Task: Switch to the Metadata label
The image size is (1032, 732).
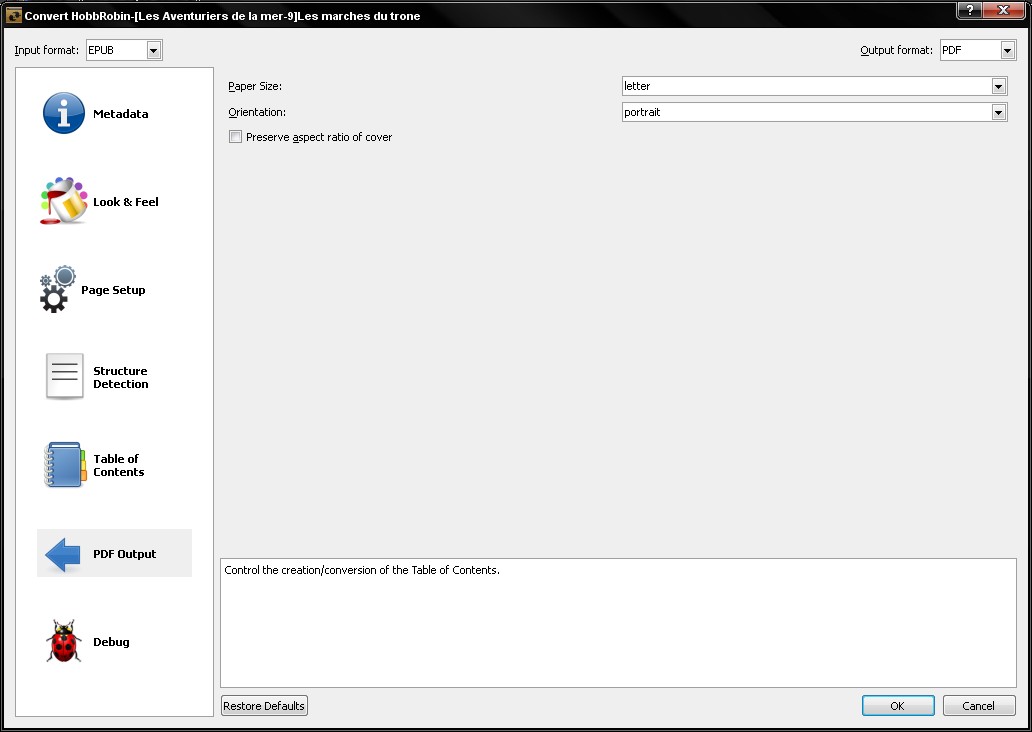Action: [120, 114]
